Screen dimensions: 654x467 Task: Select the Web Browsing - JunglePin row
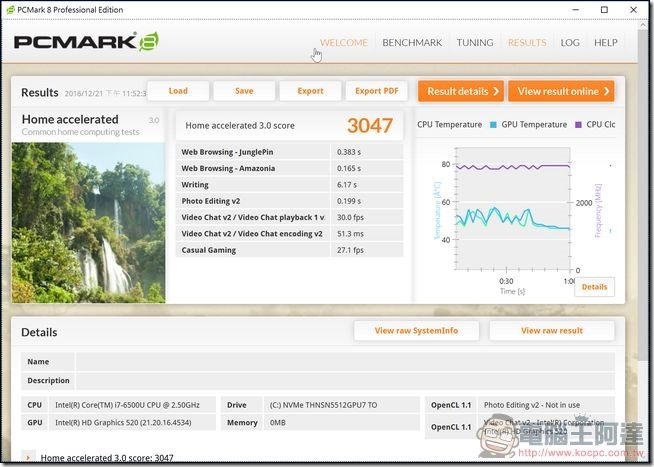[x=289, y=152]
